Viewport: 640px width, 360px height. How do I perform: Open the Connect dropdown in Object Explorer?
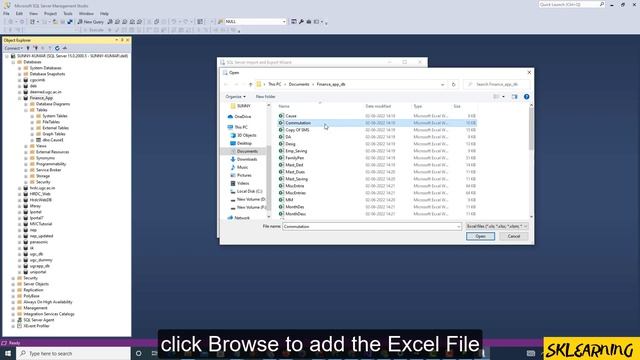(x=13, y=48)
